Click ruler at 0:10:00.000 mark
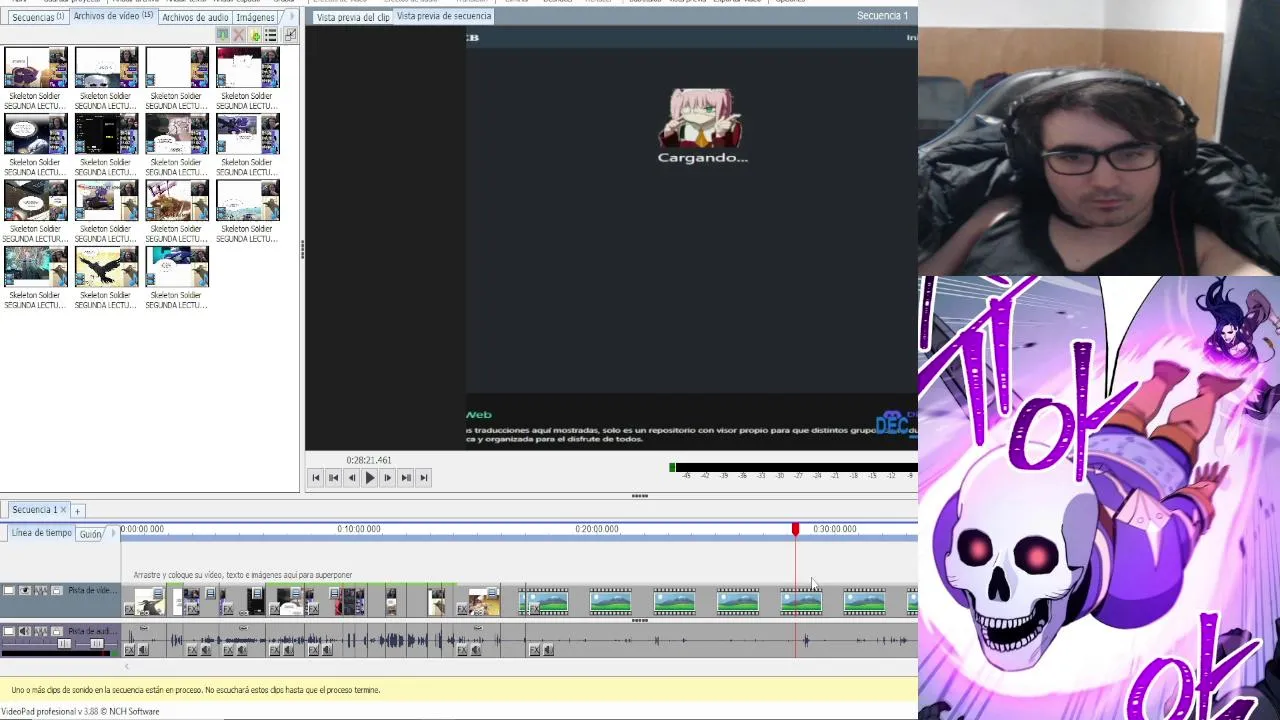 pos(359,529)
